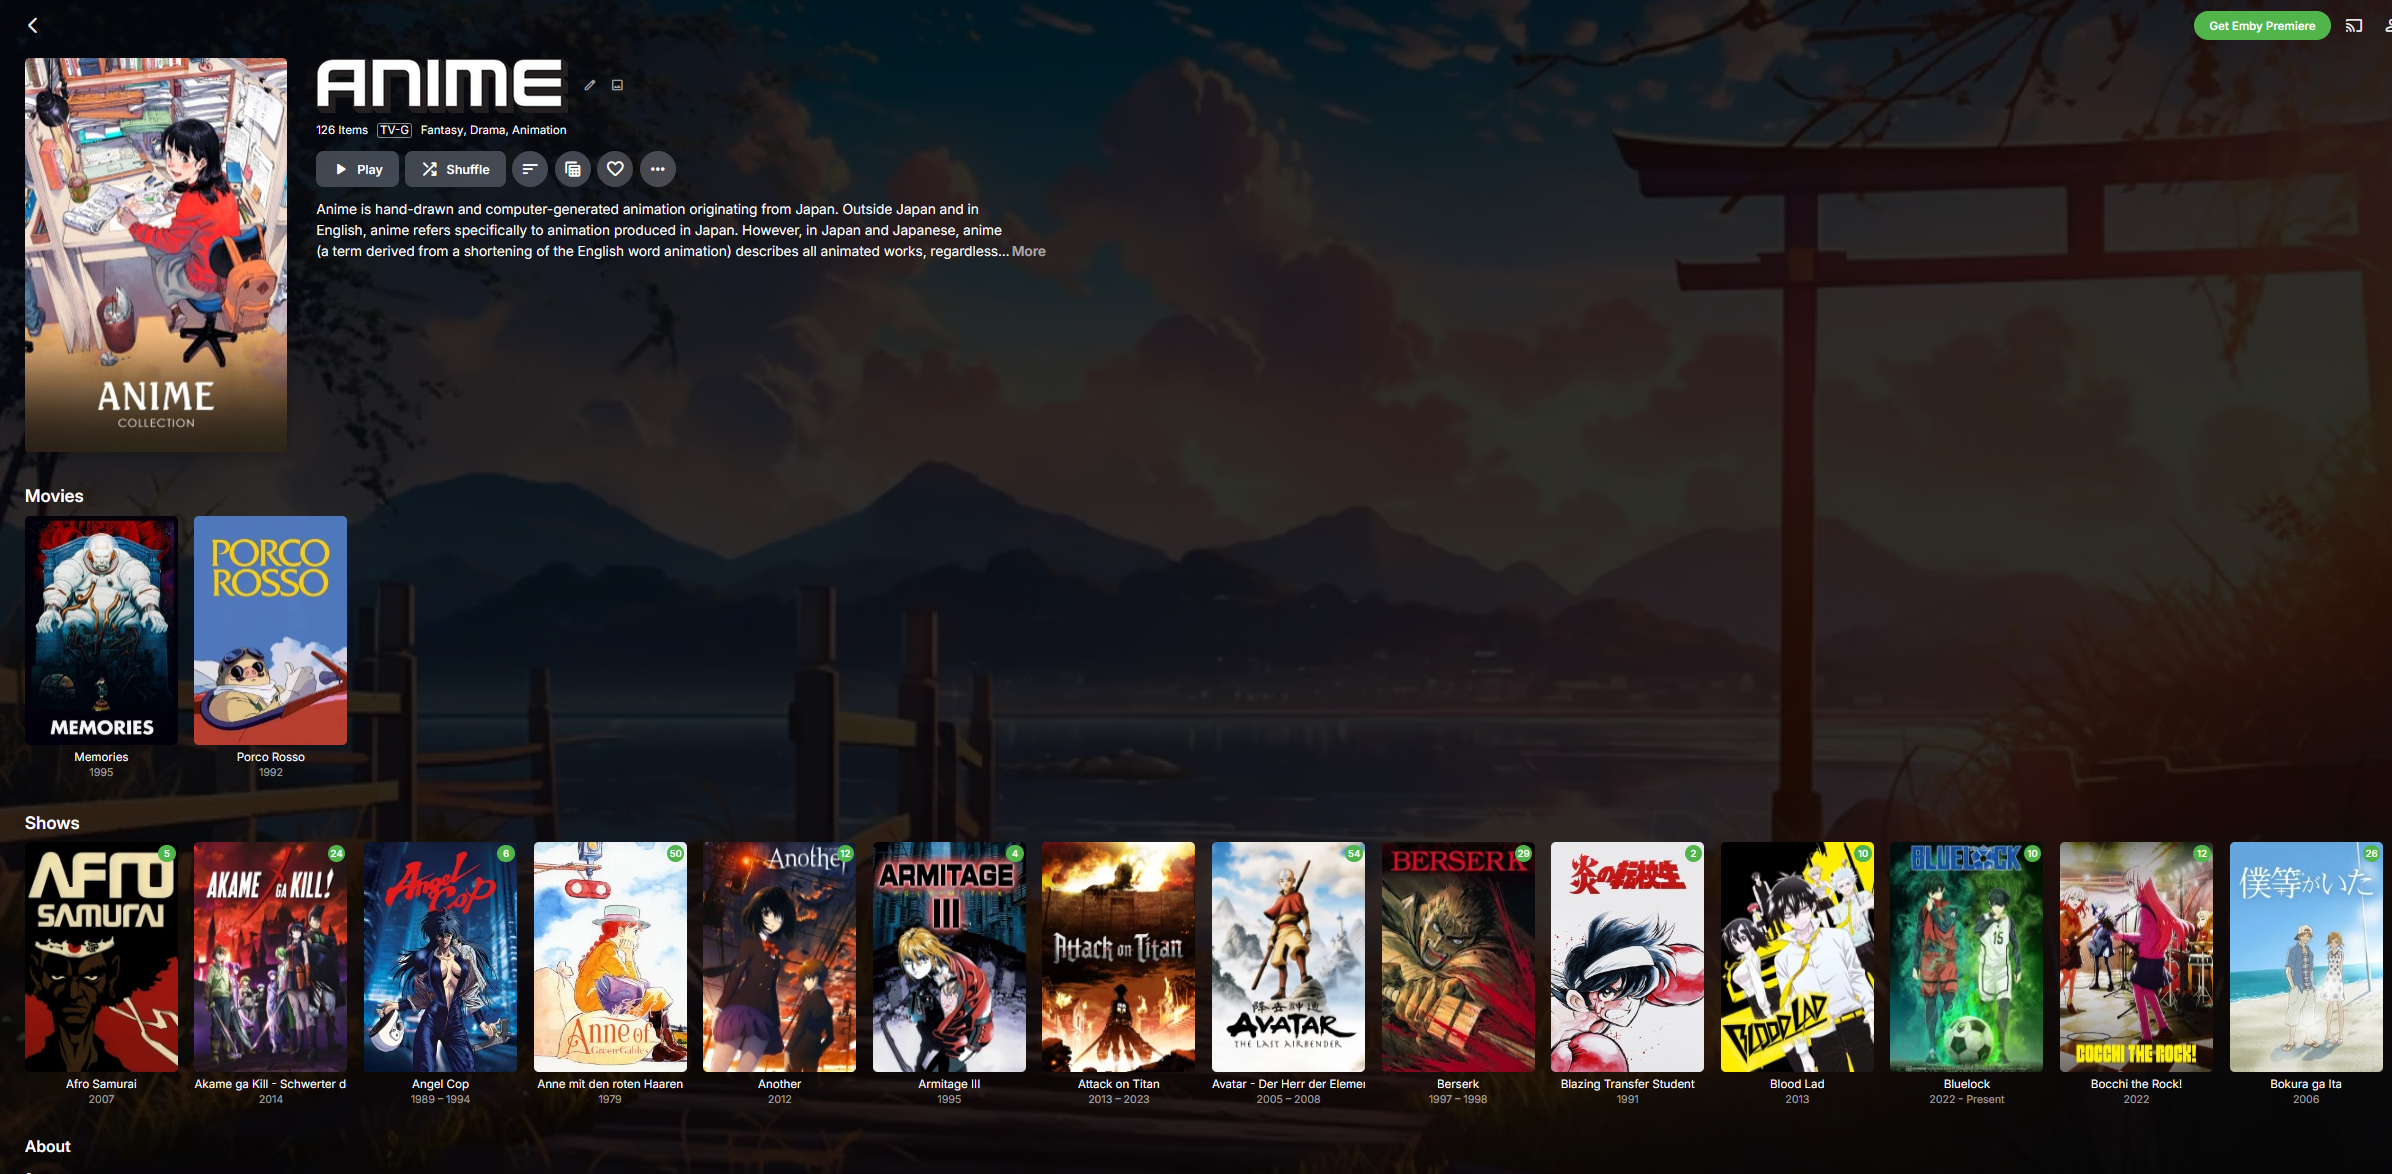
Task: Click the add to collection icon
Action: 572,169
